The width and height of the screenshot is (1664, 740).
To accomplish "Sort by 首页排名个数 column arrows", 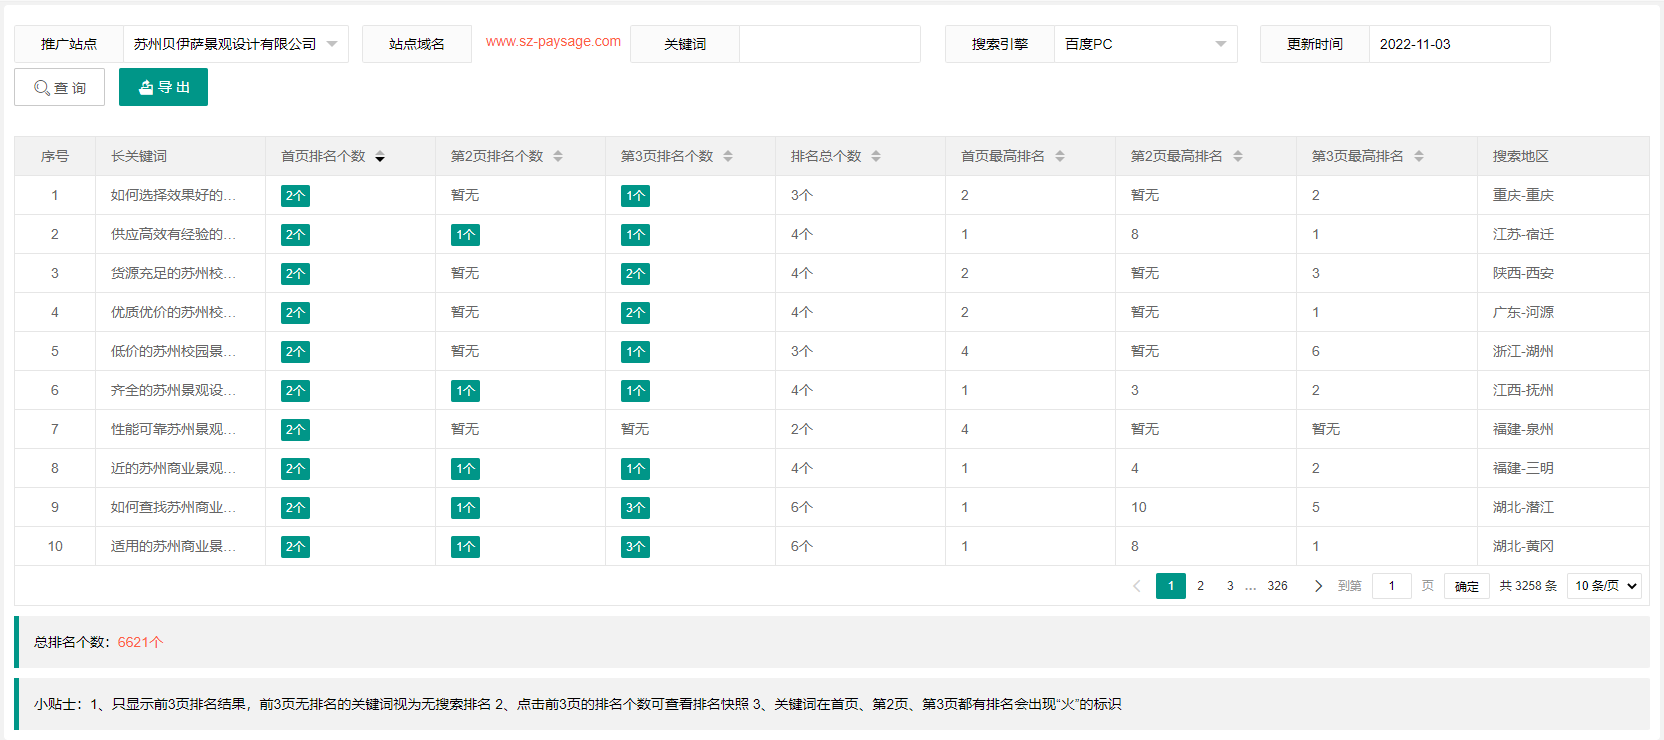I will click(380, 157).
